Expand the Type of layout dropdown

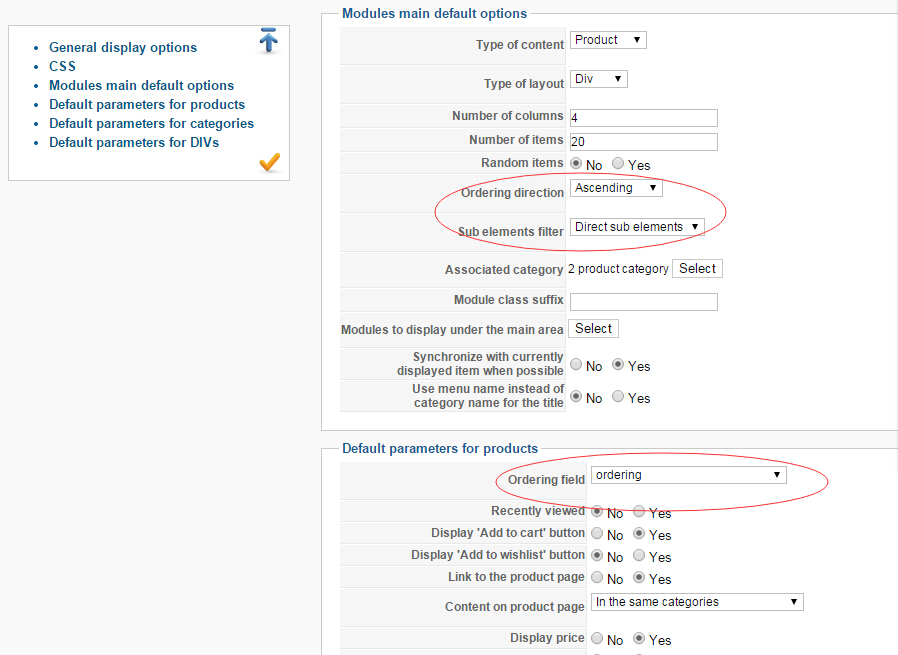point(599,78)
